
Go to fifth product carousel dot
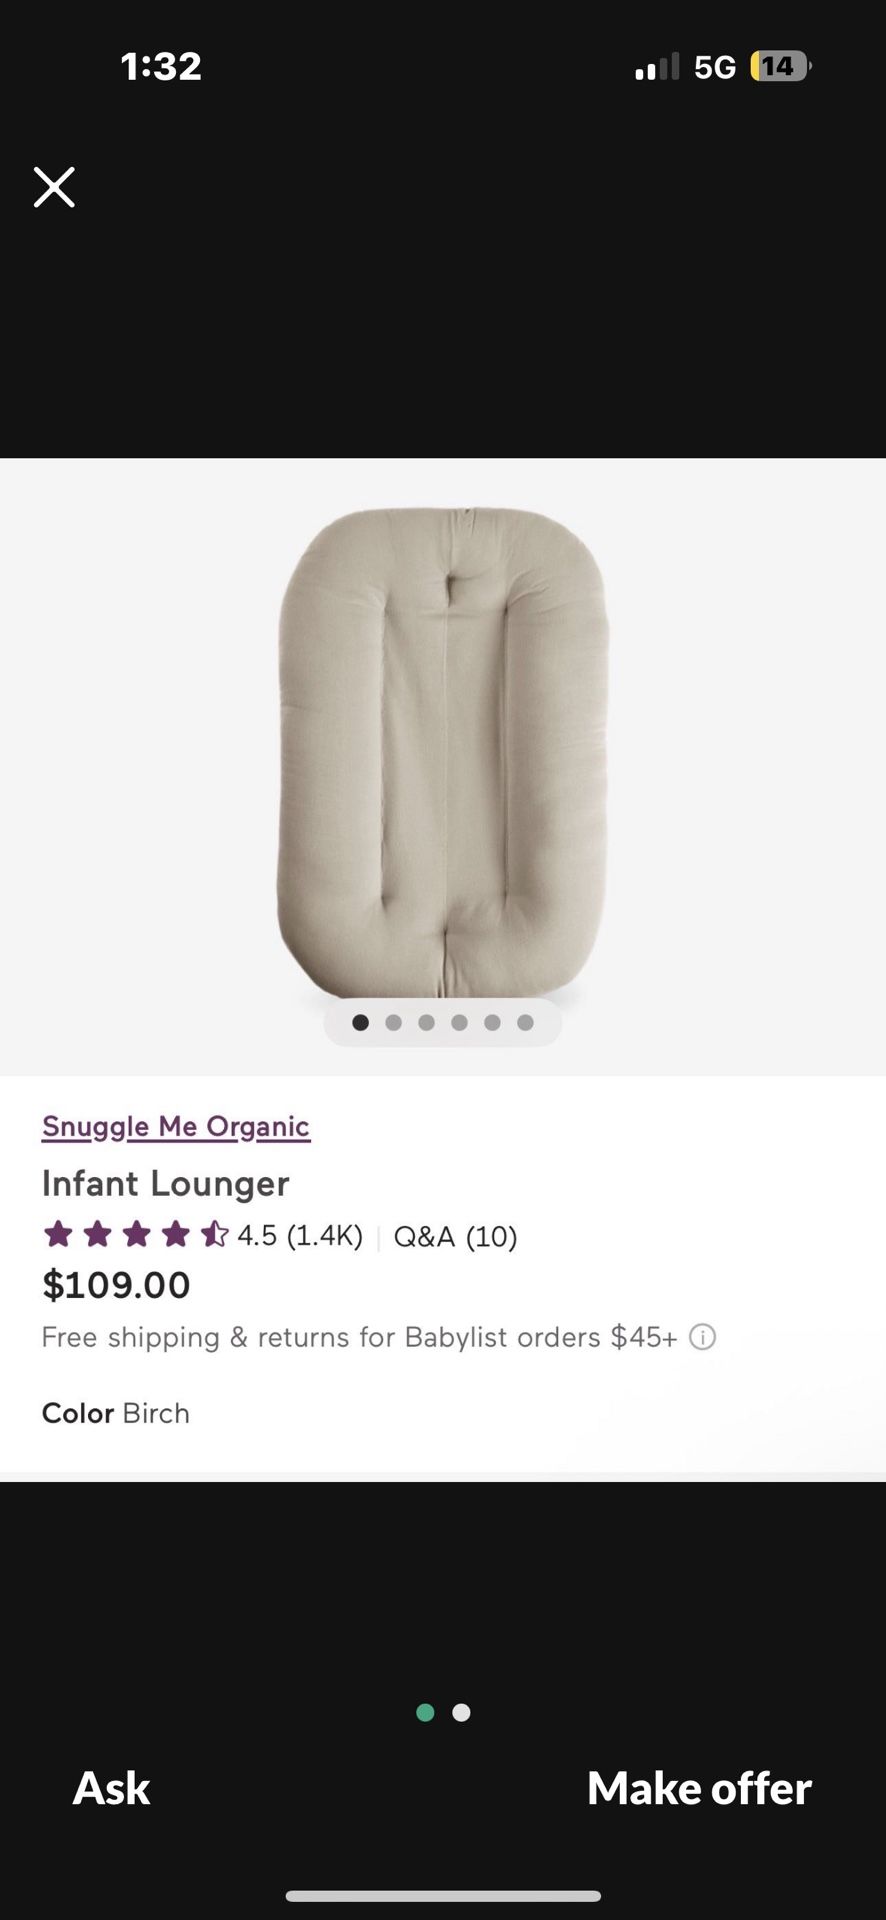pos(492,1022)
